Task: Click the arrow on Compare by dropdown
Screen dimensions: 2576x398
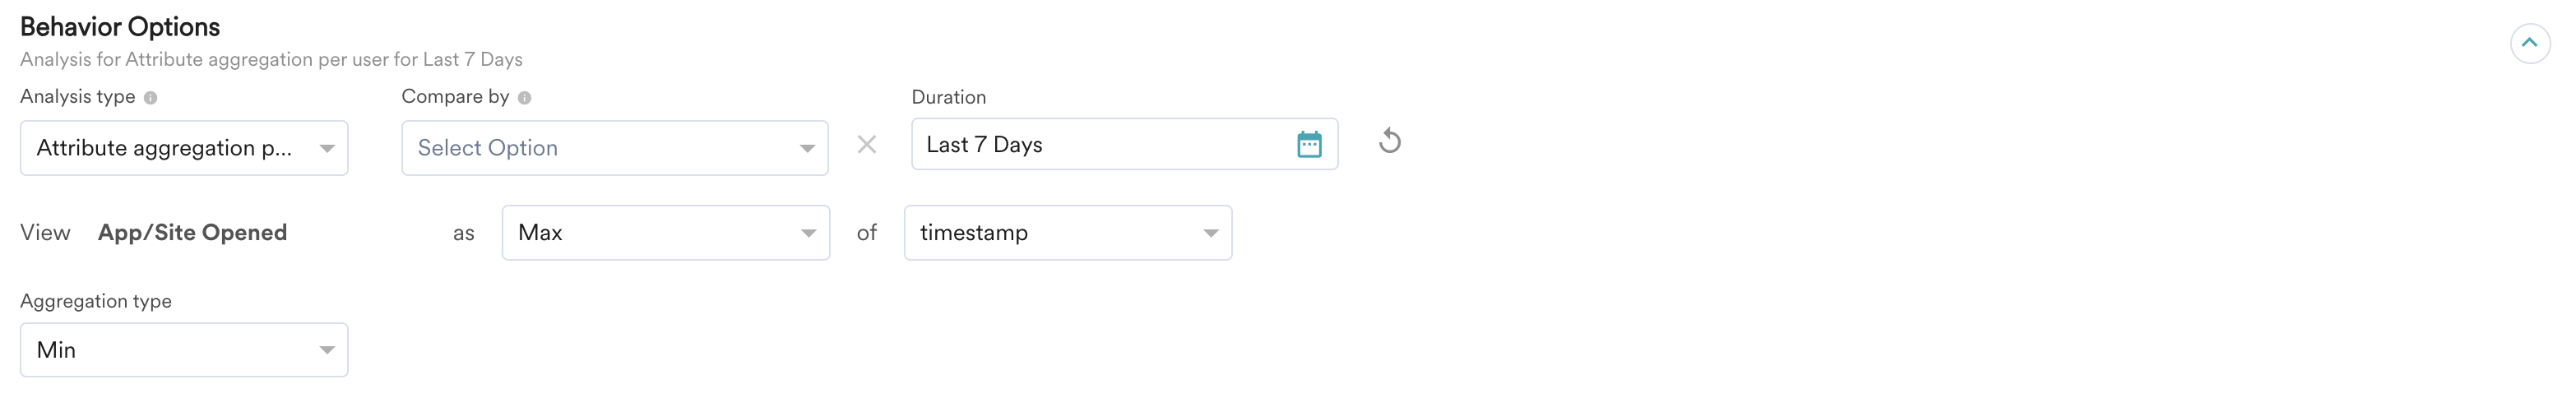Action: (806, 149)
